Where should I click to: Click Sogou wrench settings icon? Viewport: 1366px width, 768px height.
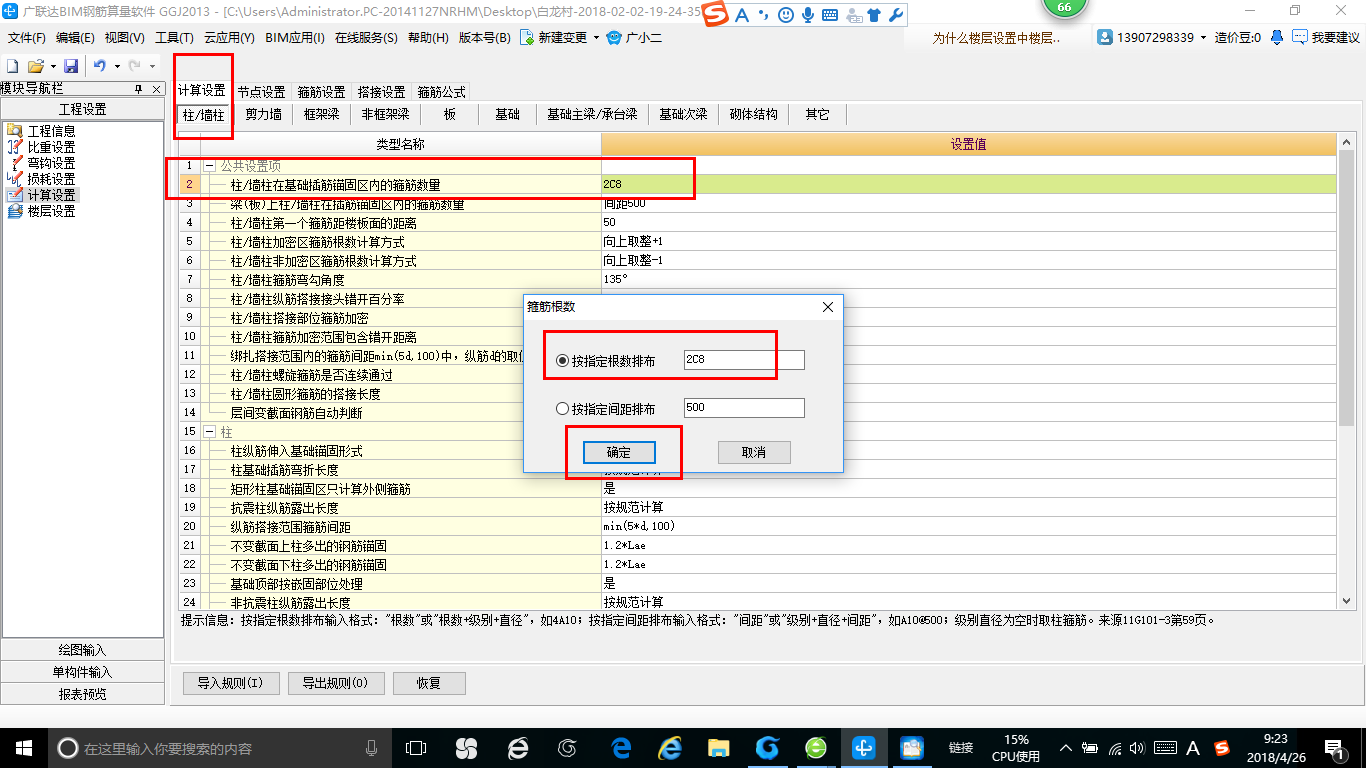895,15
